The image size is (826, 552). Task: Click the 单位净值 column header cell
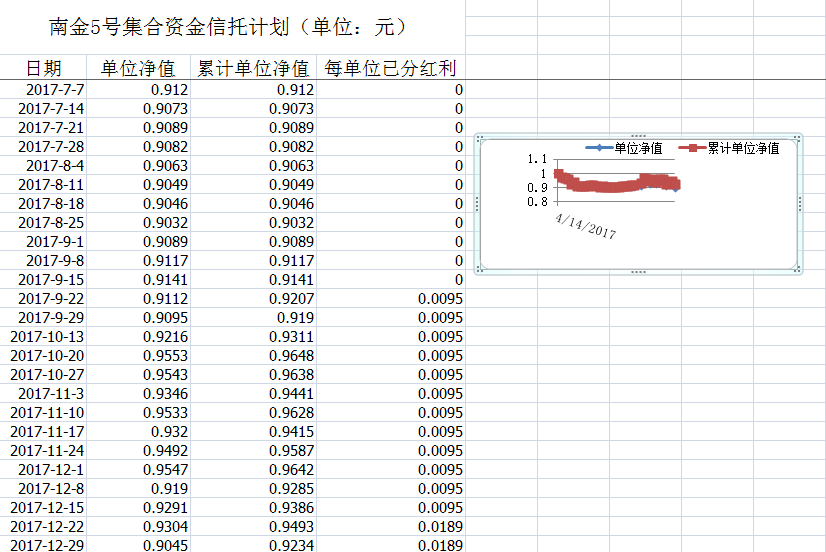pyautogui.click(x=138, y=68)
